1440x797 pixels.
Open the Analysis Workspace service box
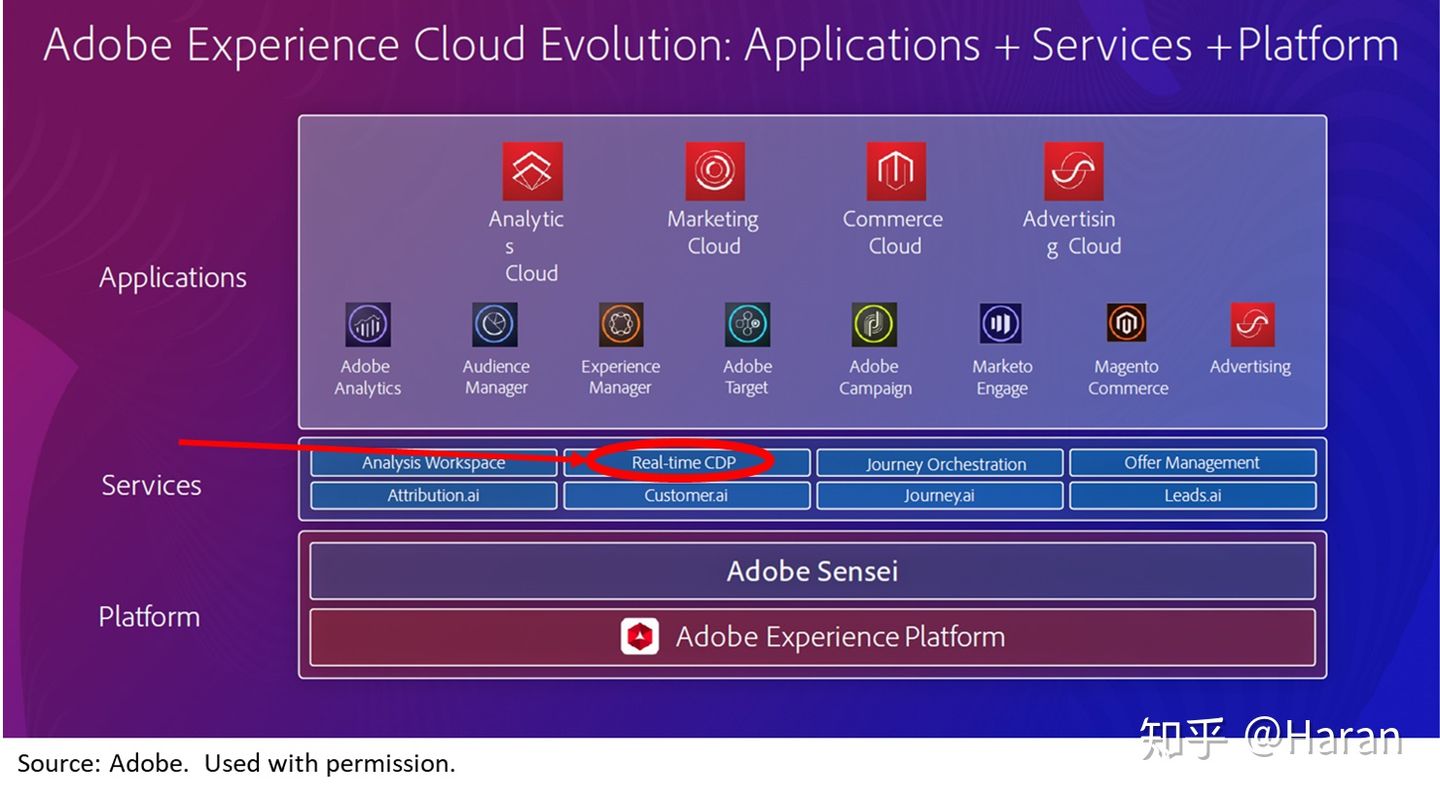click(x=434, y=463)
